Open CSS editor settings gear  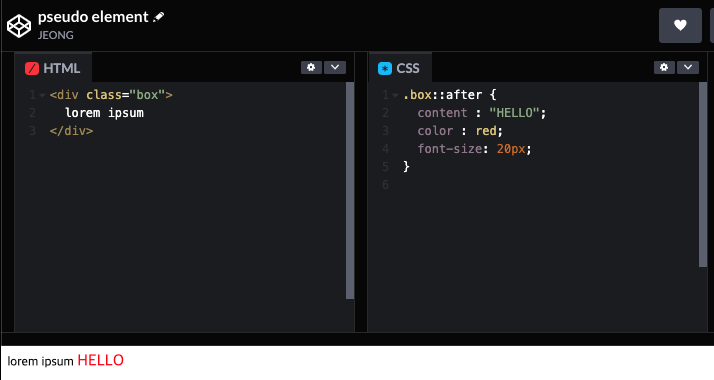point(664,67)
